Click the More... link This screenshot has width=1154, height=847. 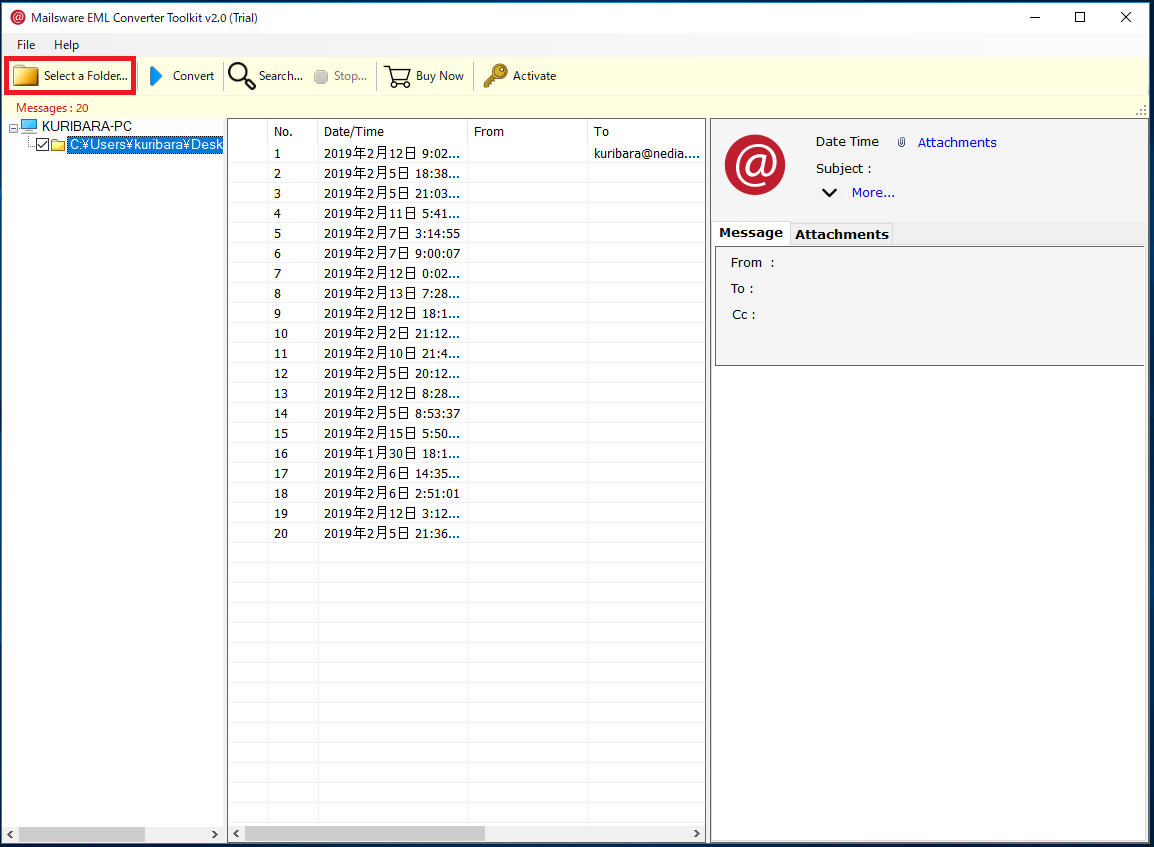coord(873,193)
